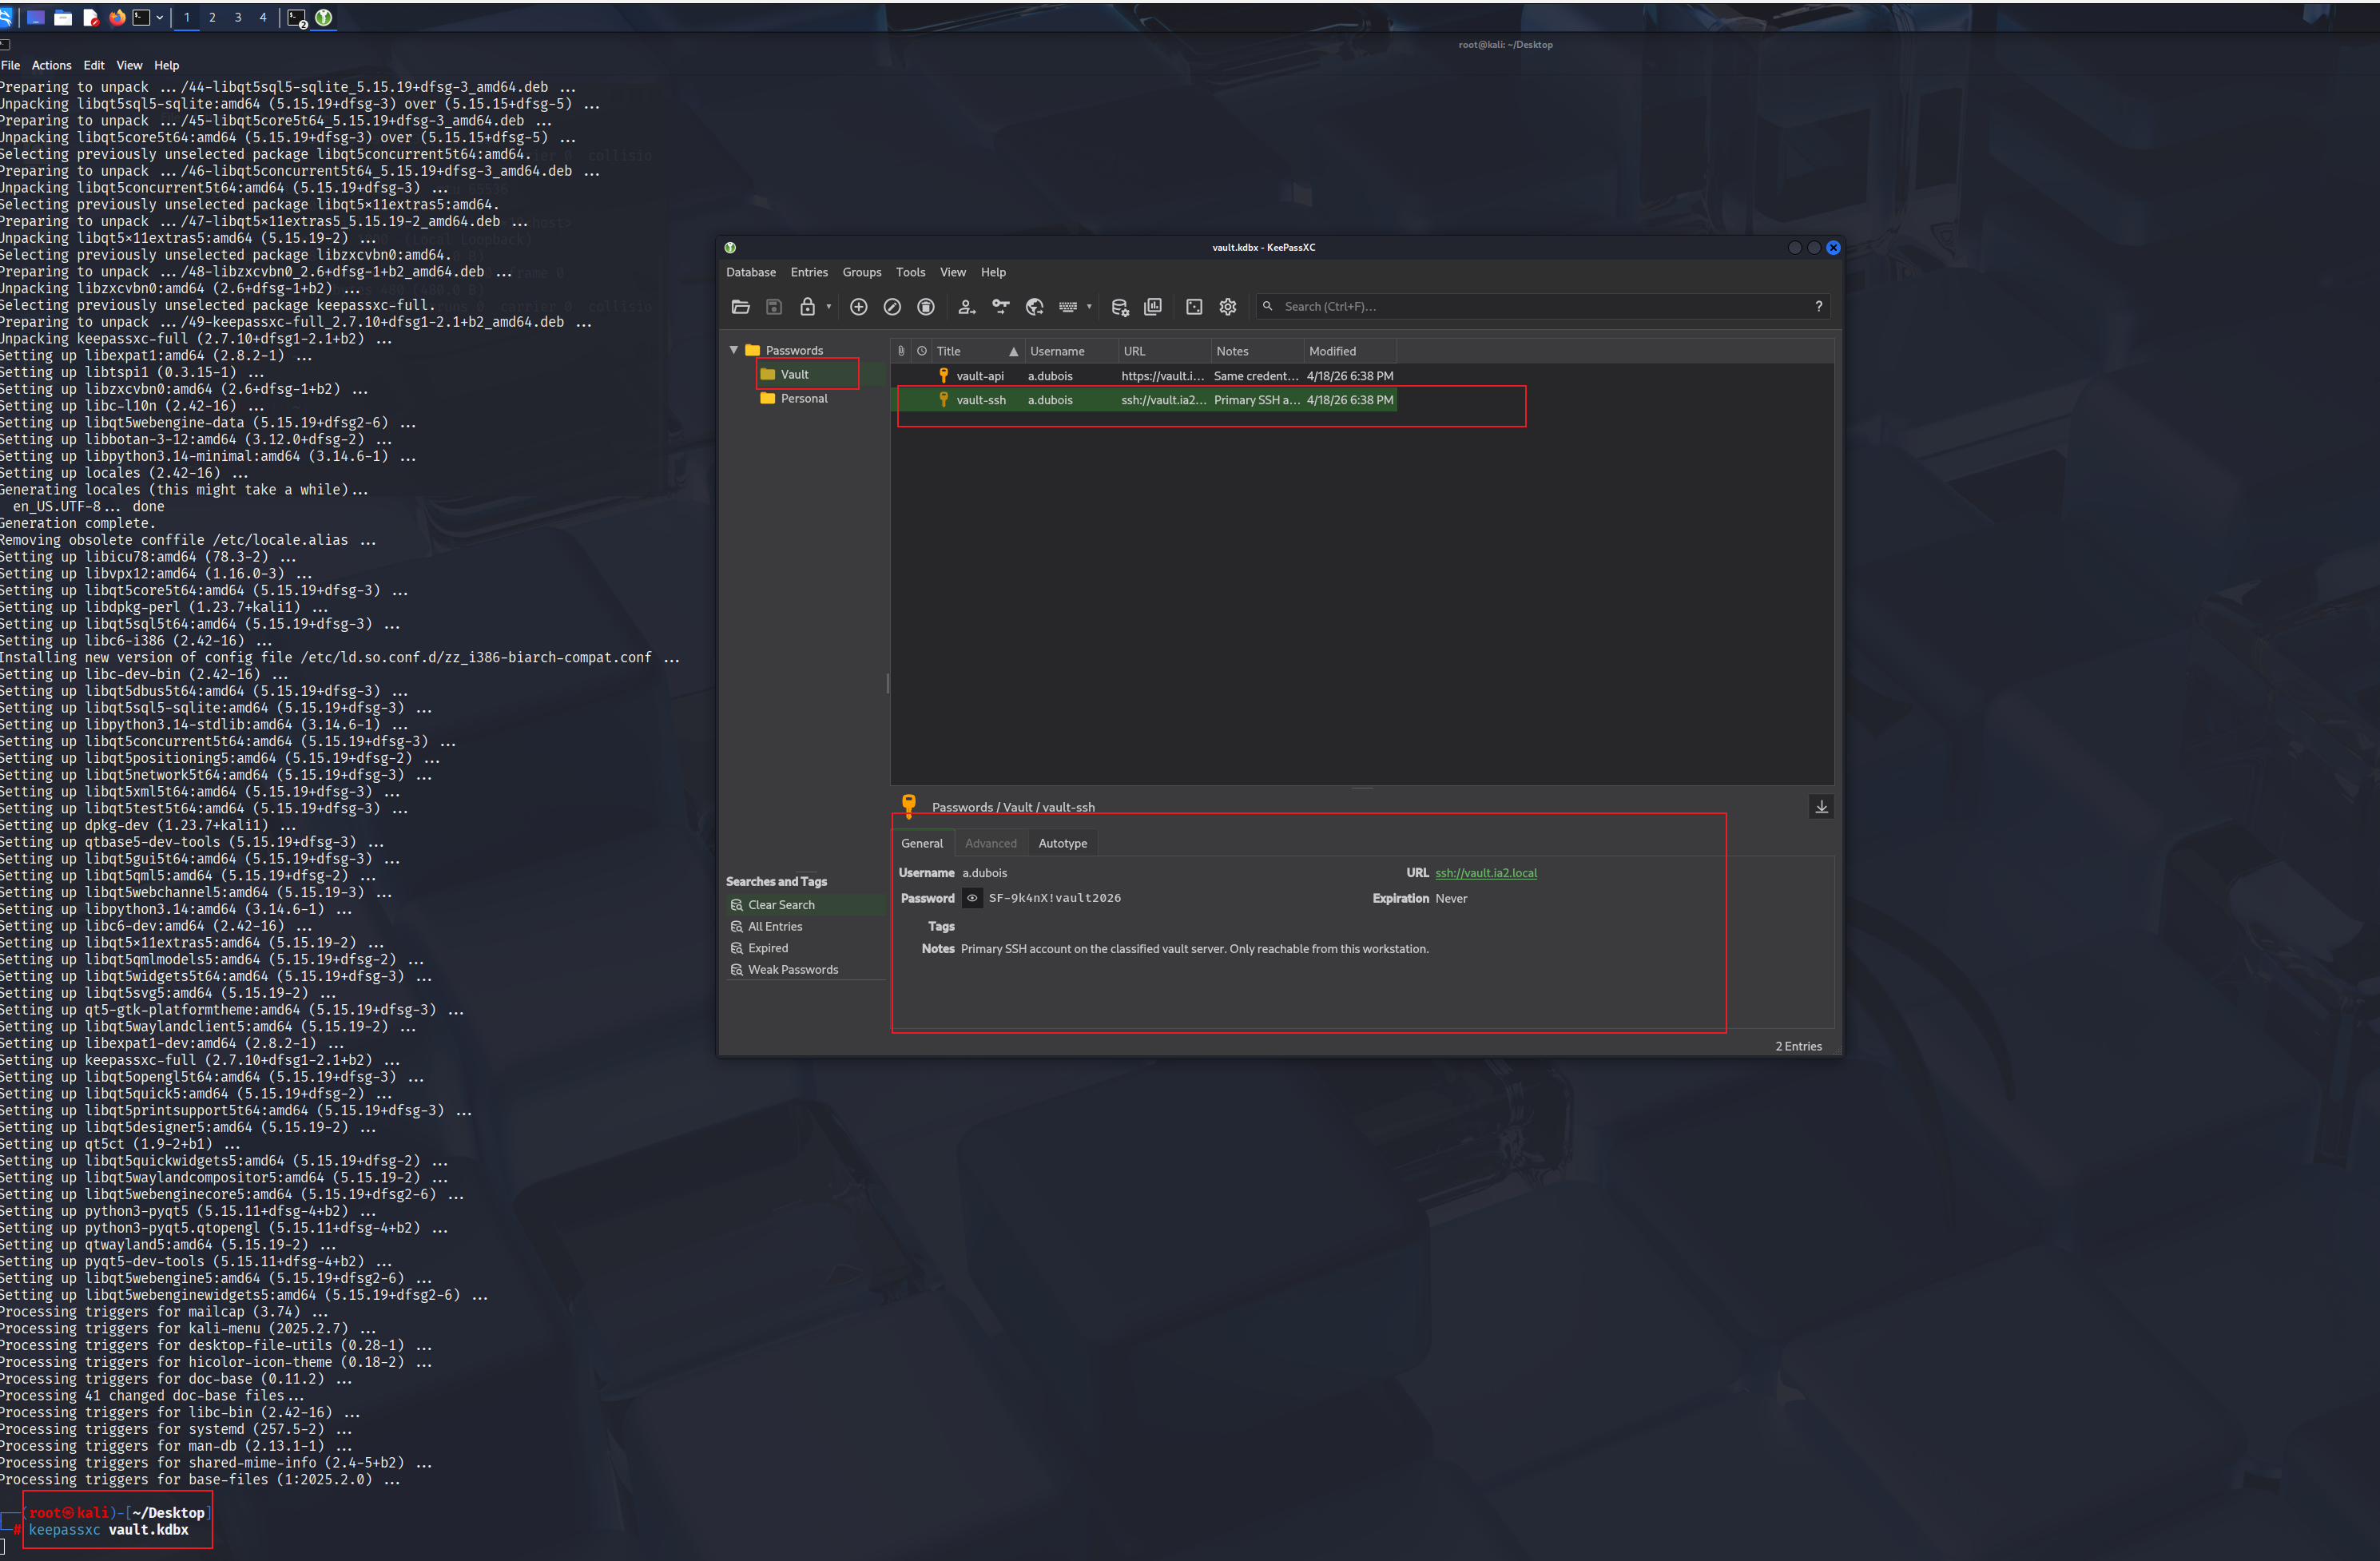Show Expired entries search
This screenshot has height=1561, width=2380.
768,948
